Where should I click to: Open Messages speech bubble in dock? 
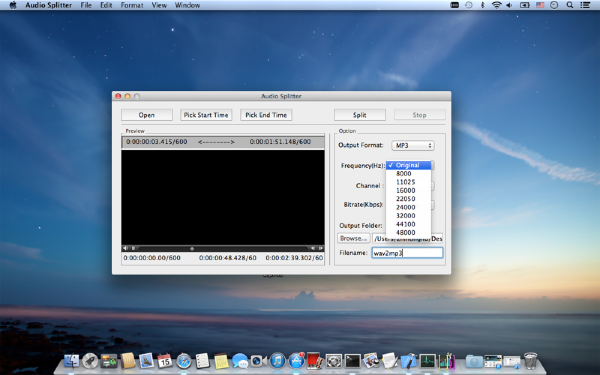point(240,361)
